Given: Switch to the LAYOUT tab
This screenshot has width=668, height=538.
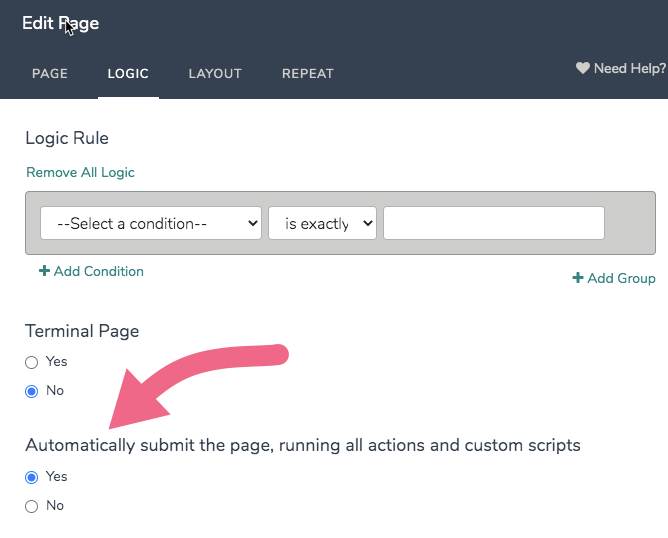Looking at the screenshot, I should click(x=215, y=74).
